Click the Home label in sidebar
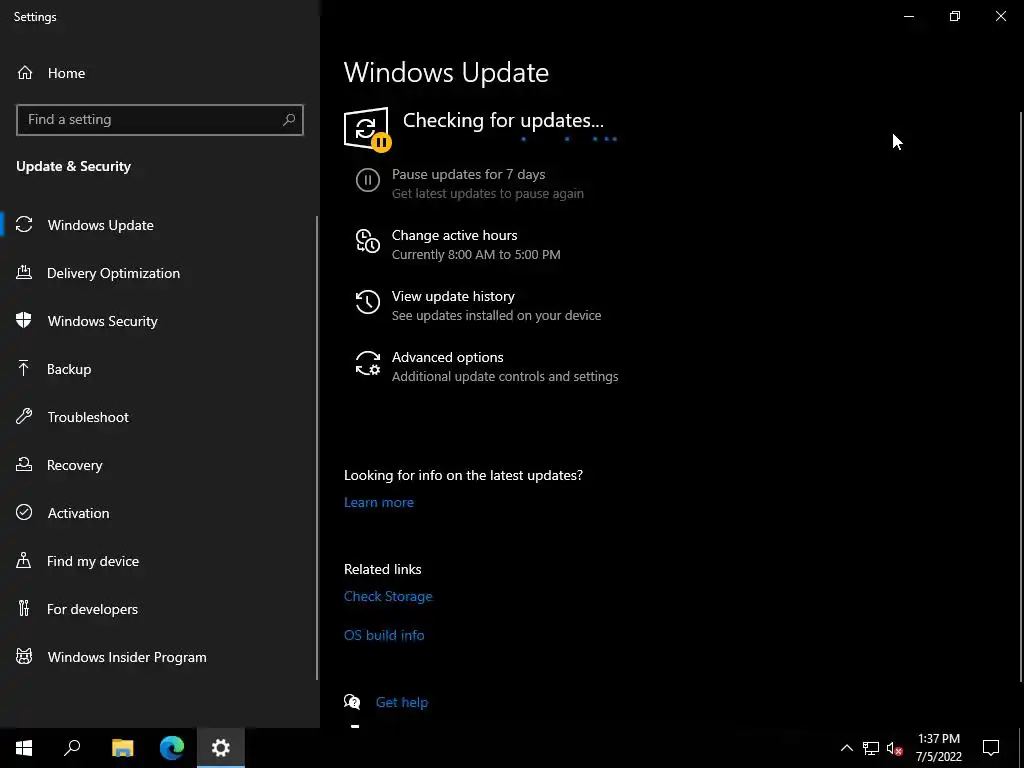 coord(66,73)
